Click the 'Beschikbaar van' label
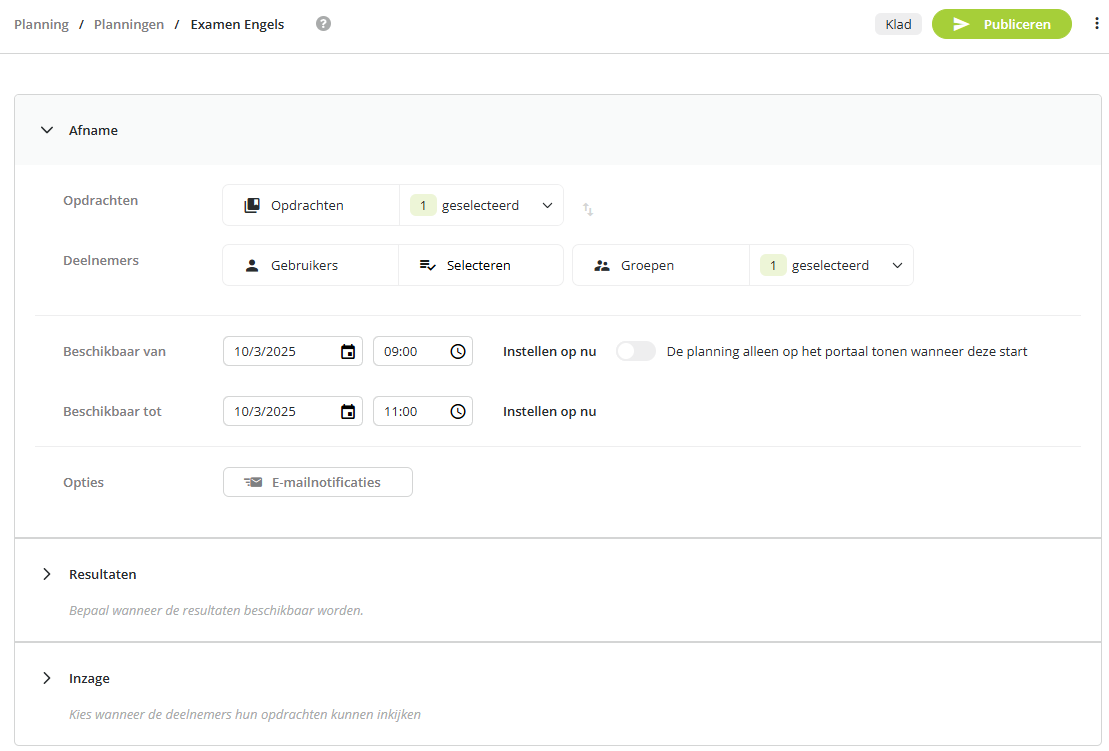1109x751 pixels. point(115,351)
